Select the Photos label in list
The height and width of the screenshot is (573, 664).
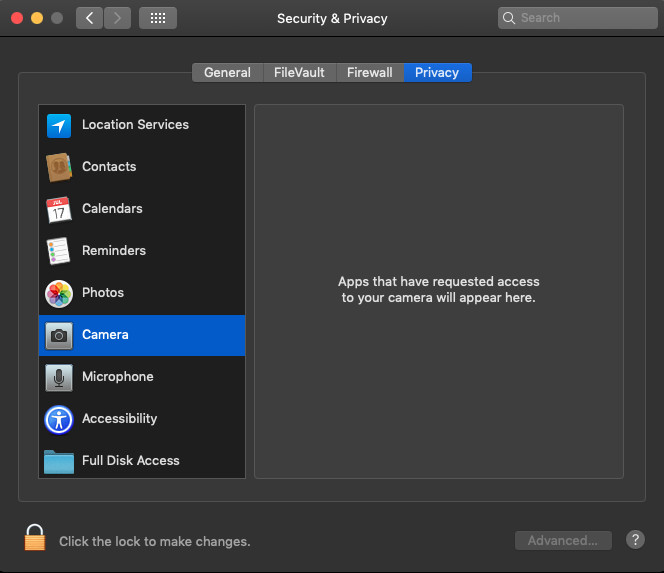[x=103, y=292]
